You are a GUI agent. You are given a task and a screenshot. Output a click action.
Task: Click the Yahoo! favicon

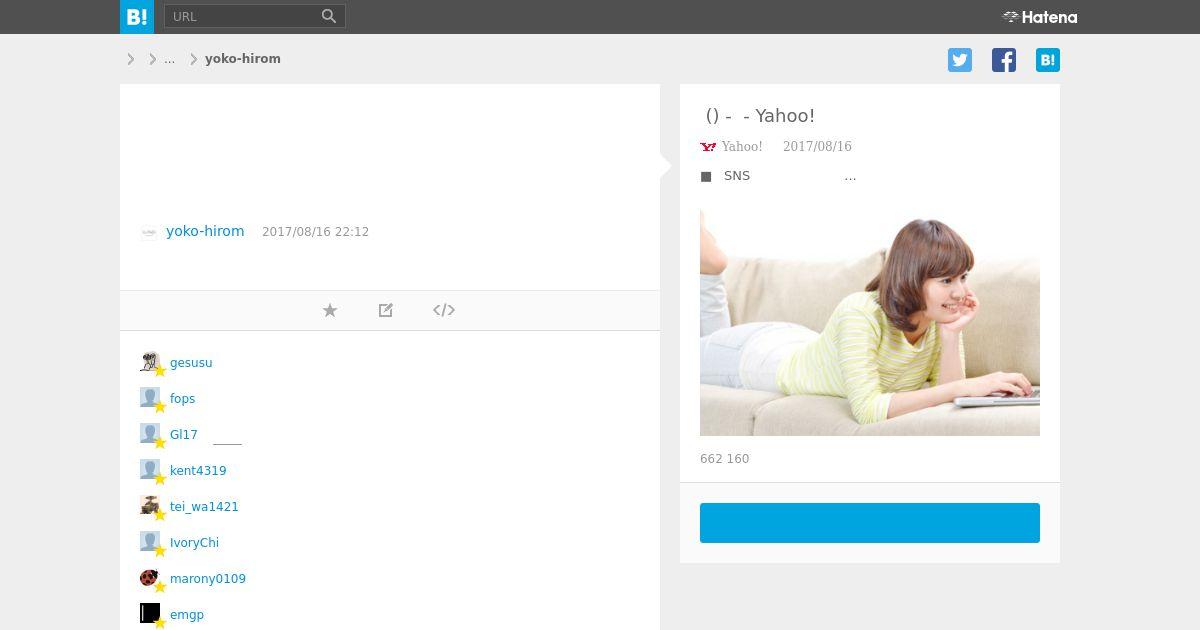[x=708, y=147]
